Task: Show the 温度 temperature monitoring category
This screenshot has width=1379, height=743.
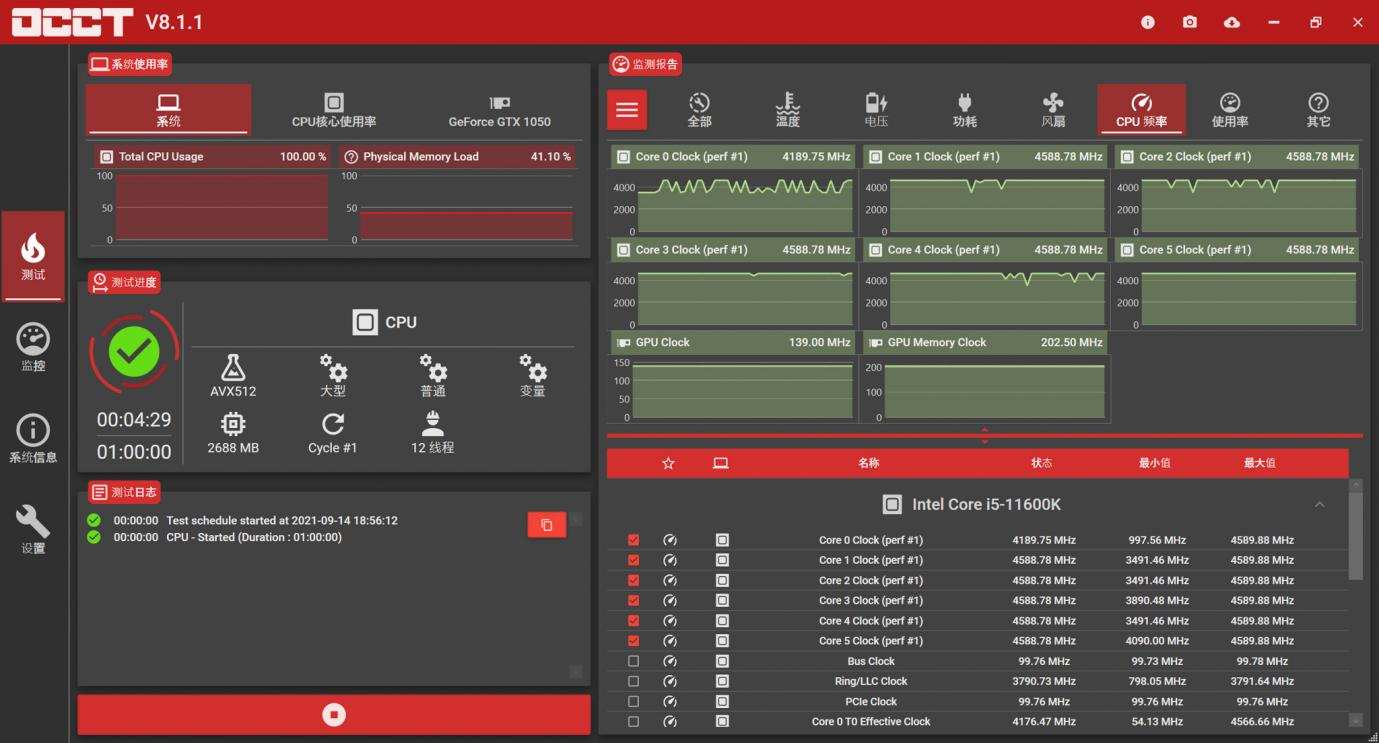Action: 787,109
